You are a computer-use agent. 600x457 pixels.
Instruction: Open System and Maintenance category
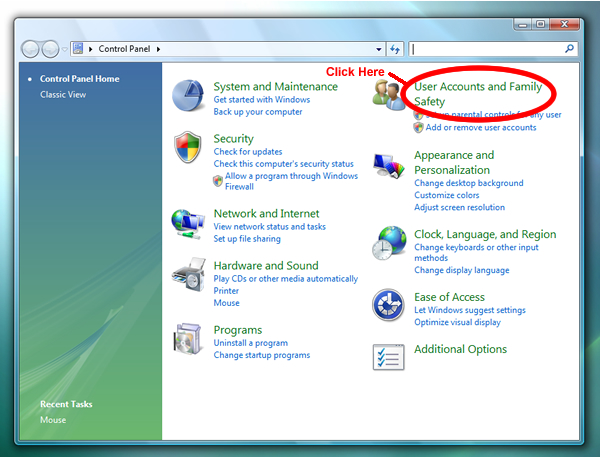276,87
